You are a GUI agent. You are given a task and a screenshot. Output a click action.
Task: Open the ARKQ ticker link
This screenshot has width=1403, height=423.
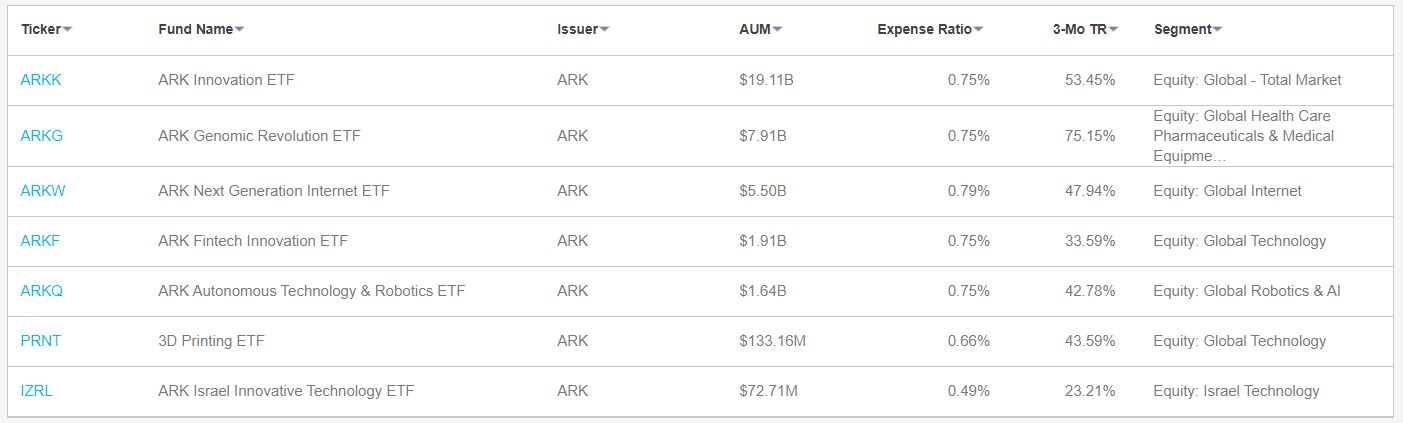[42, 291]
